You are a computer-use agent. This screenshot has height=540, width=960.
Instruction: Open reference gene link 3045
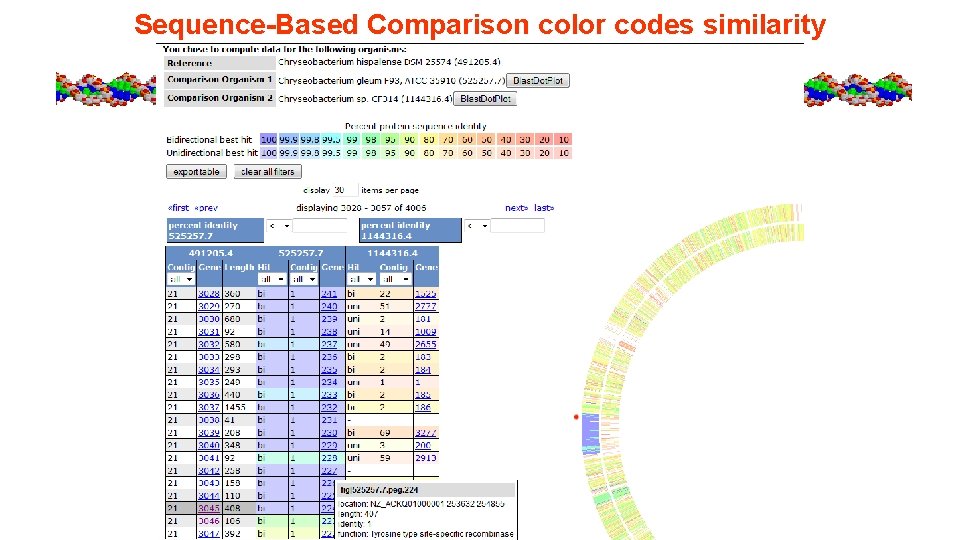coord(209,509)
